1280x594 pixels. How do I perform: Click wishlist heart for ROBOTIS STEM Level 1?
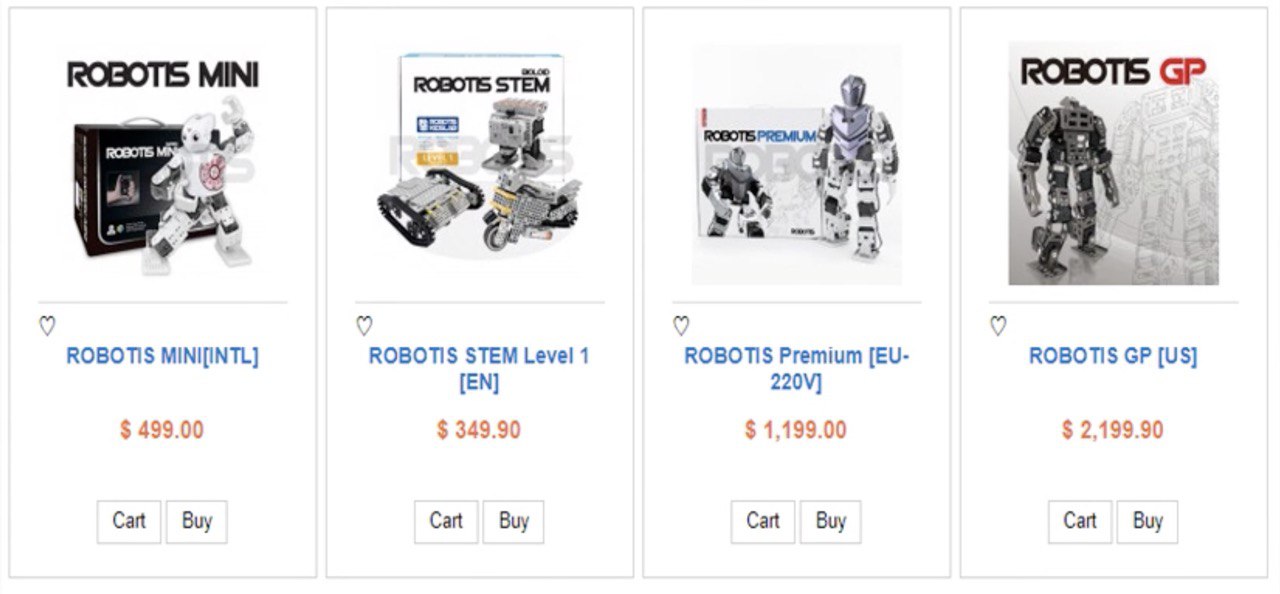(x=364, y=326)
